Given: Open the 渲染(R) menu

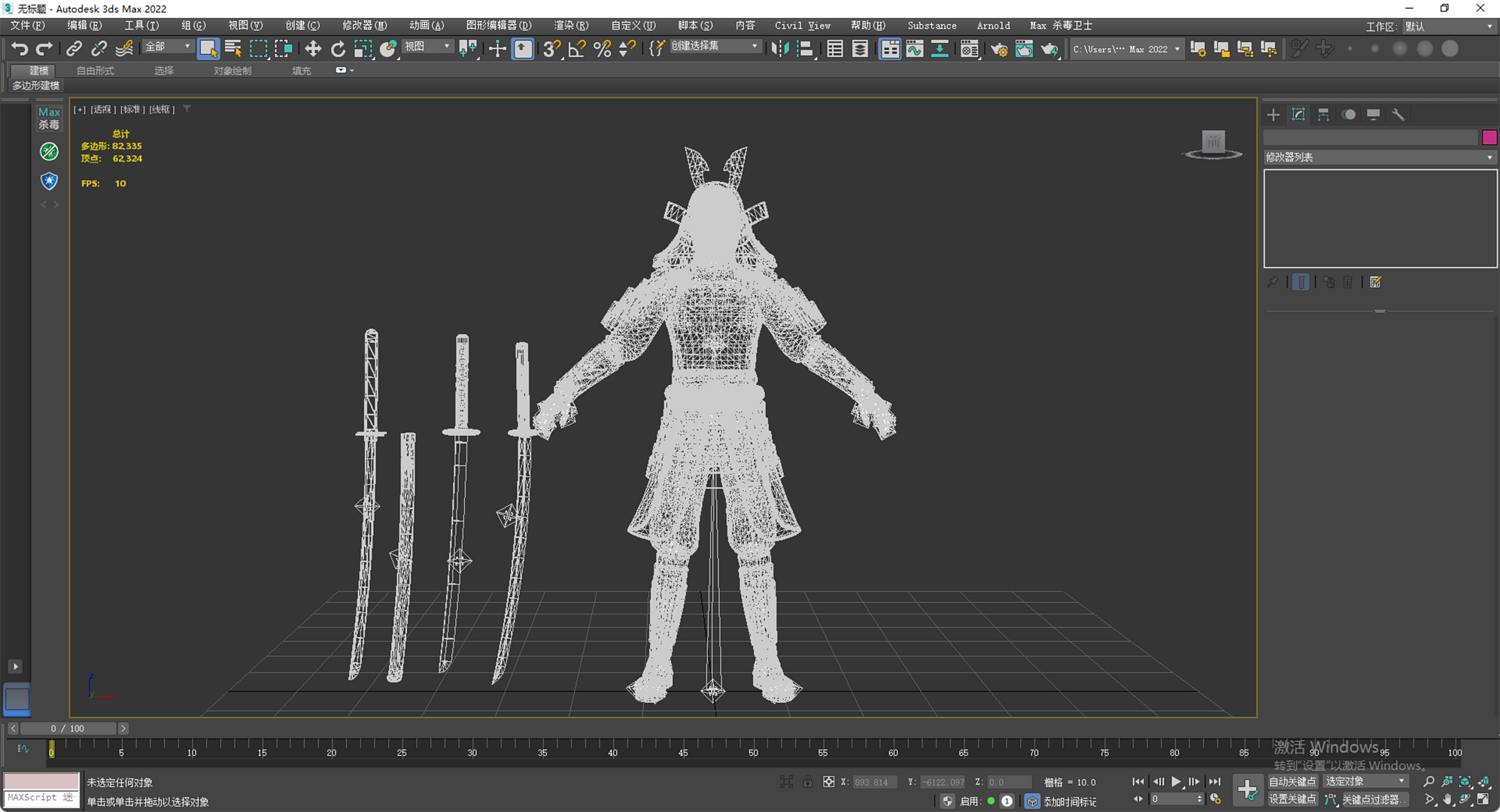Looking at the screenshot, I should coord(571,26).
